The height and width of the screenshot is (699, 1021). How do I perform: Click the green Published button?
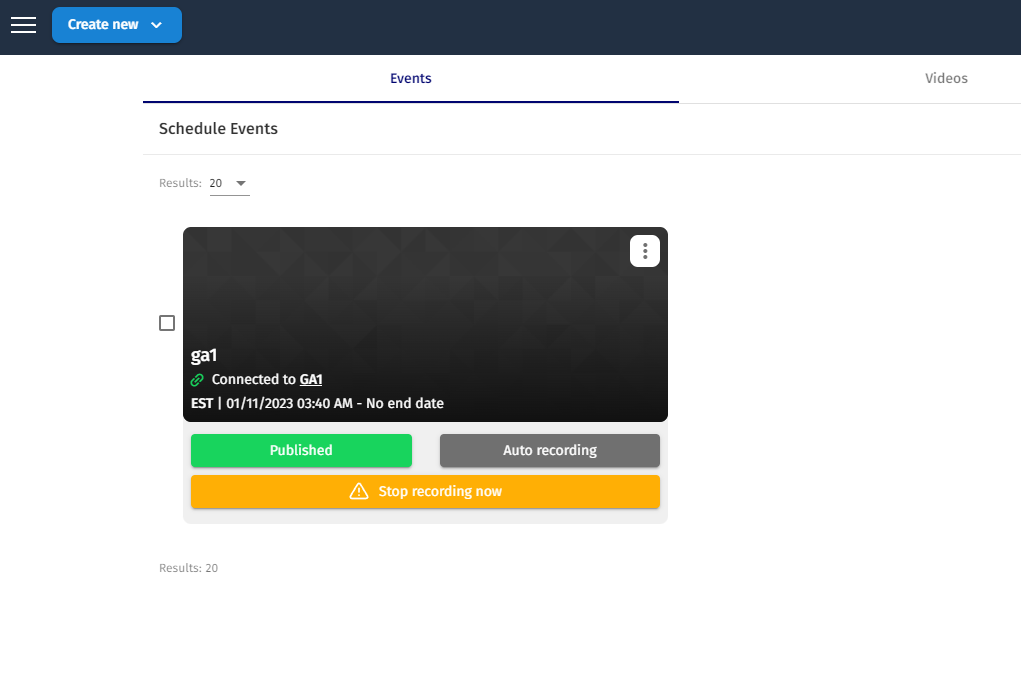(x=301, y=450)
